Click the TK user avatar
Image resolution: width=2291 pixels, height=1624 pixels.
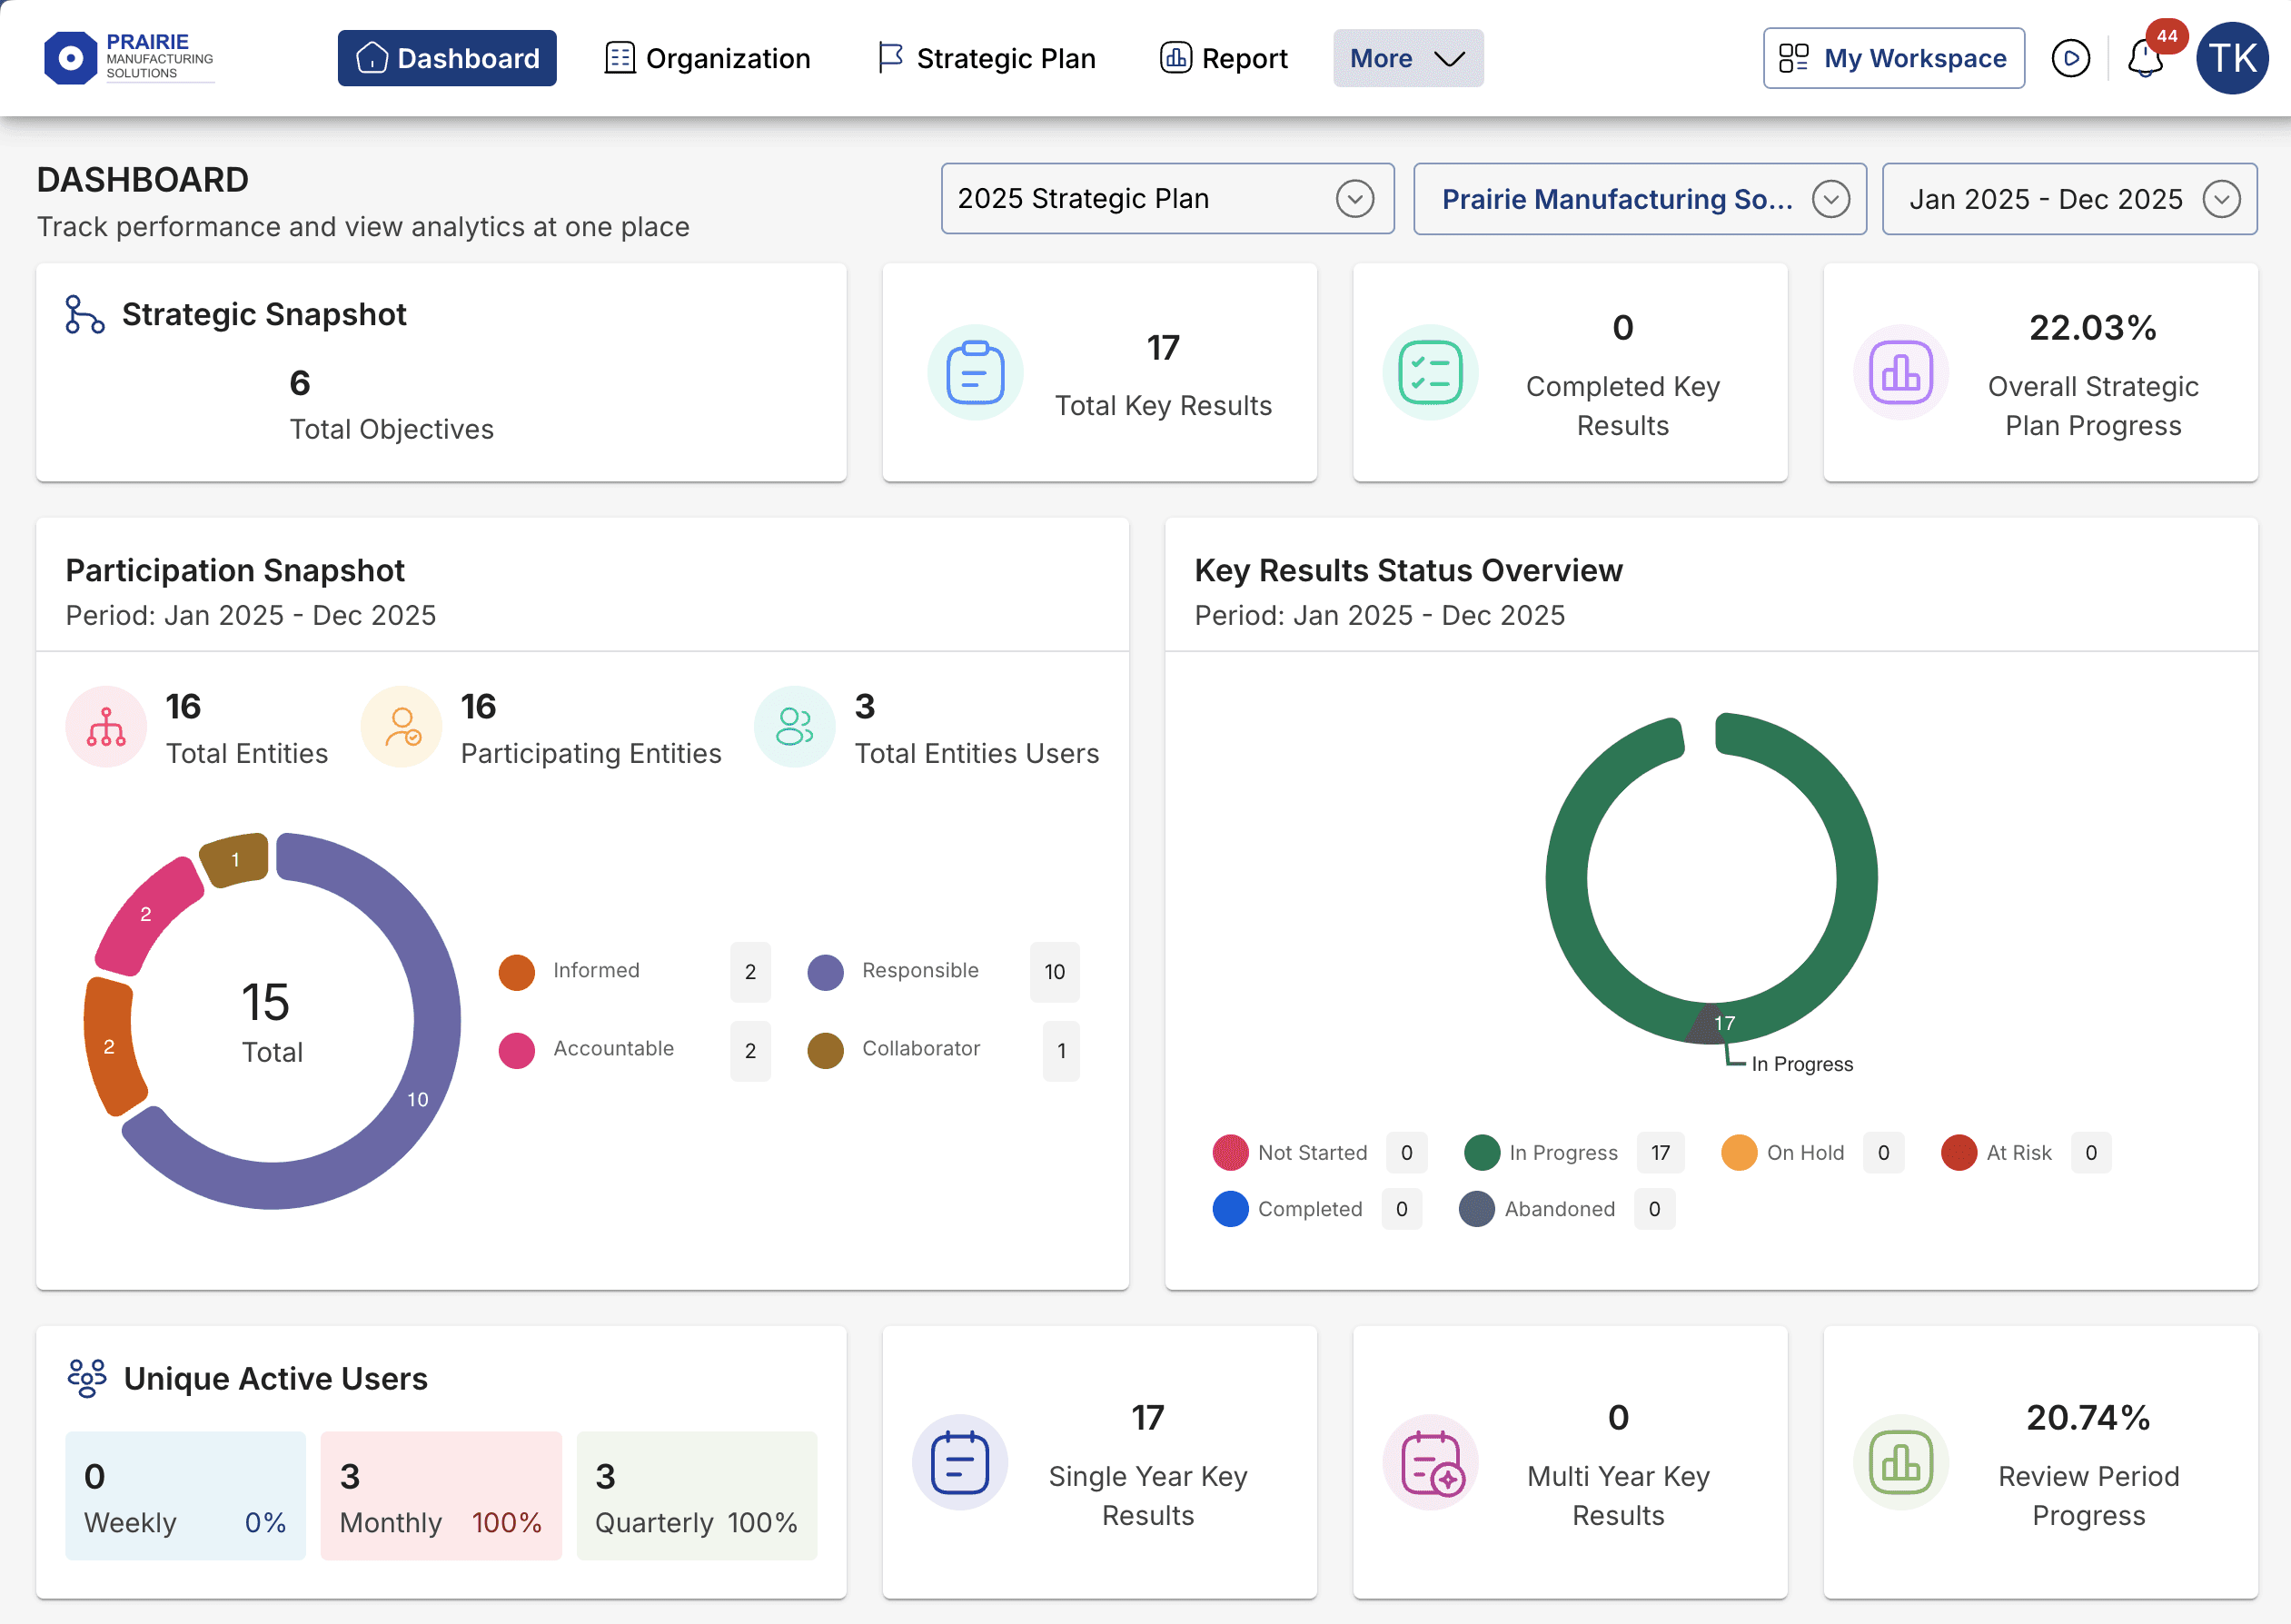[2231, 59]
